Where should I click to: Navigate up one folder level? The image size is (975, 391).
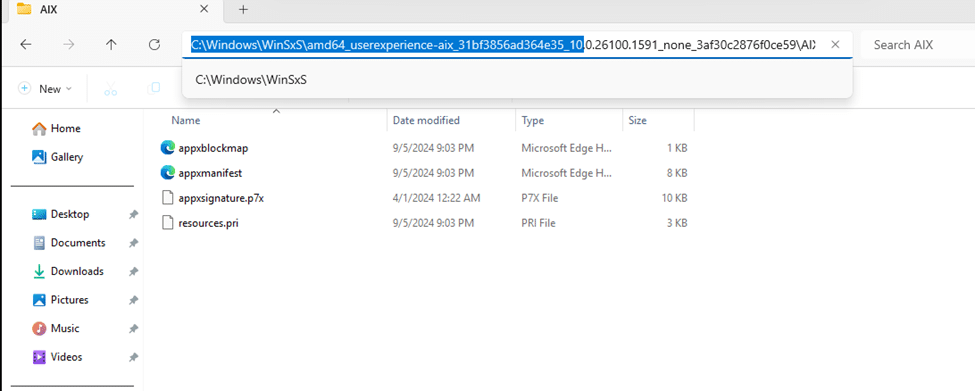click(111, 45)
